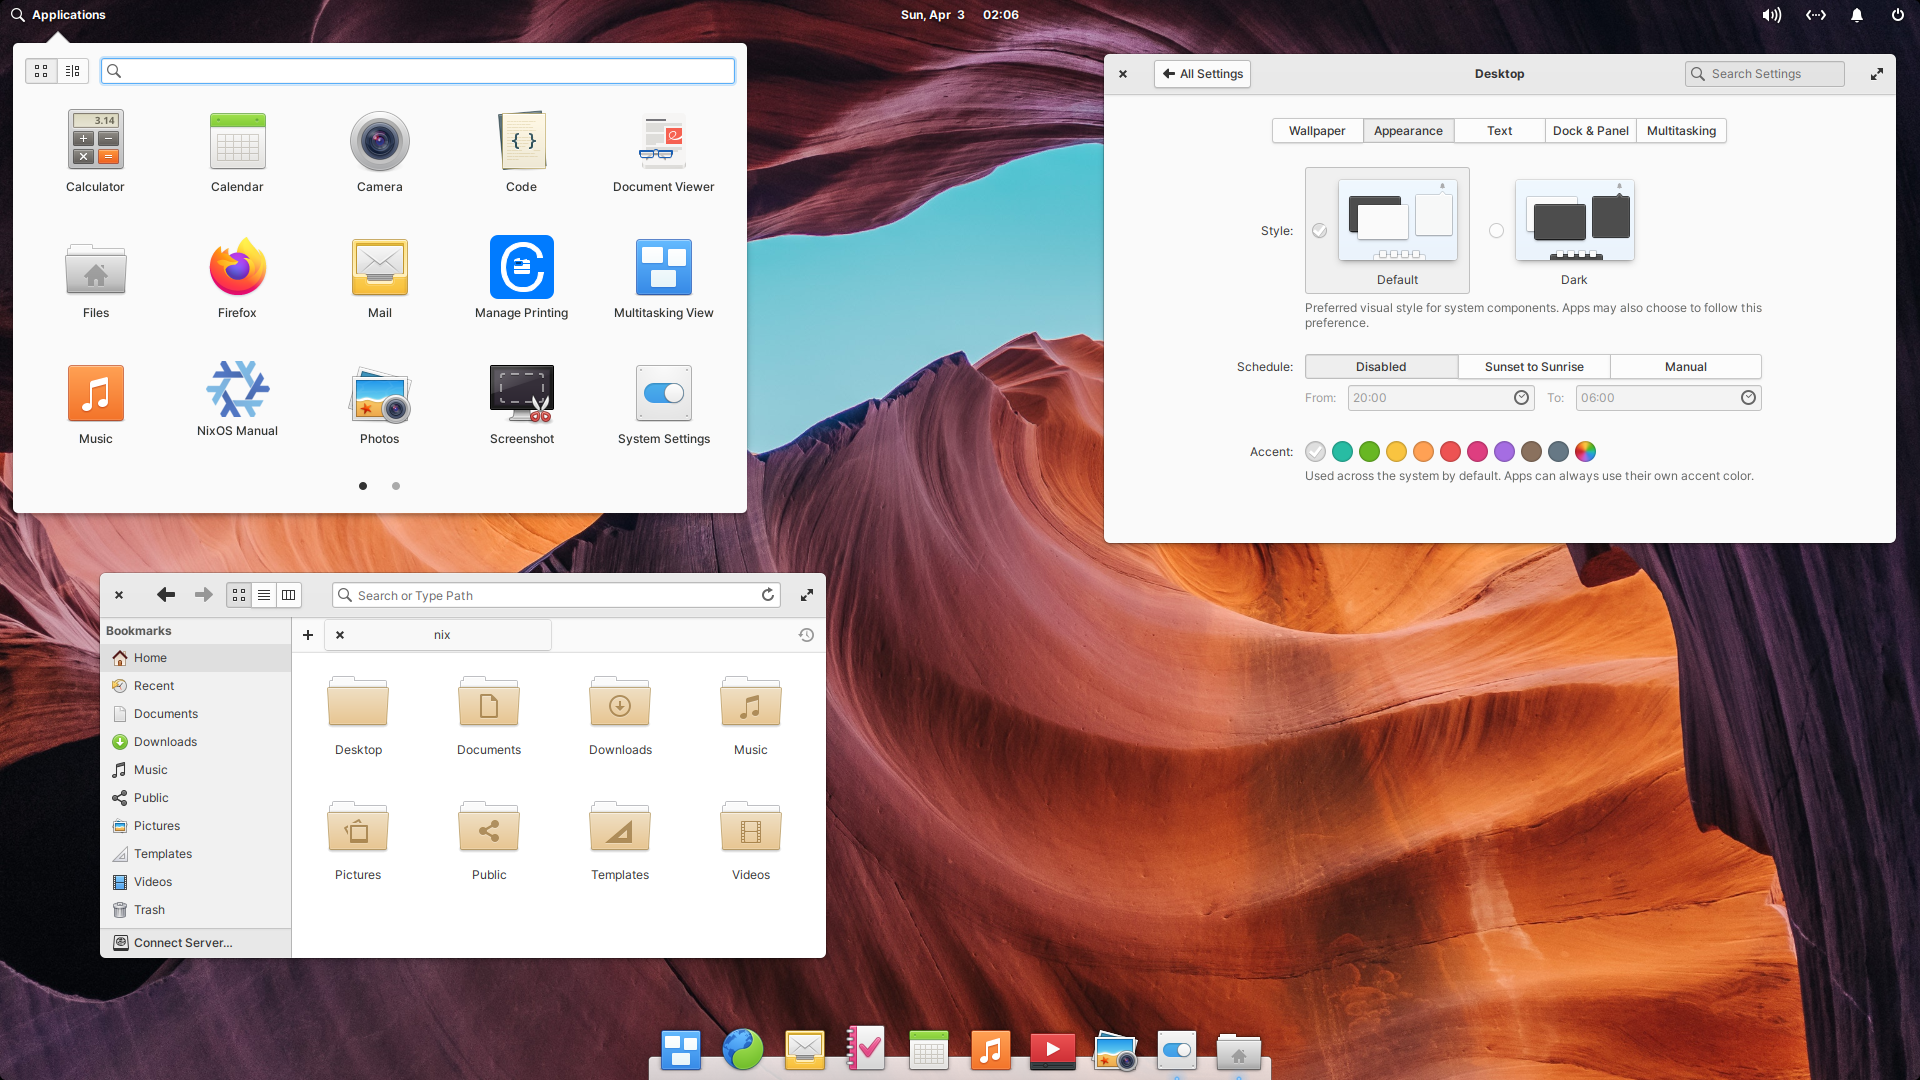Click the reload icon in path bar
The height and width of the screenshot is (1080, 1920).
point(768,595)
